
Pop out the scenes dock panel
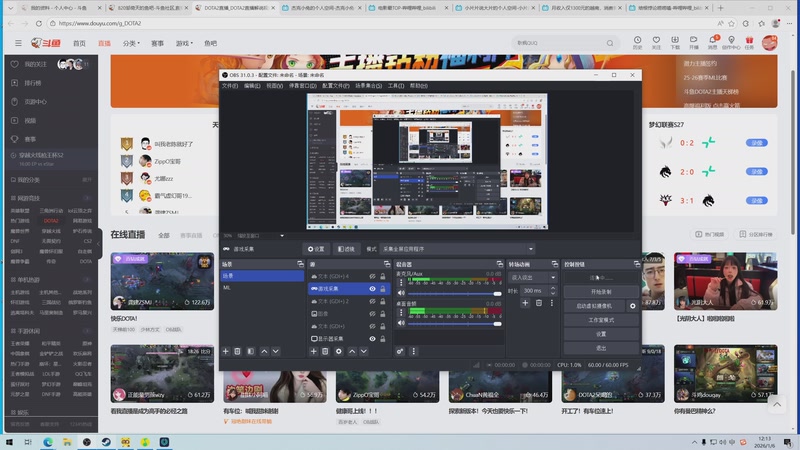[x=300, y=264]
